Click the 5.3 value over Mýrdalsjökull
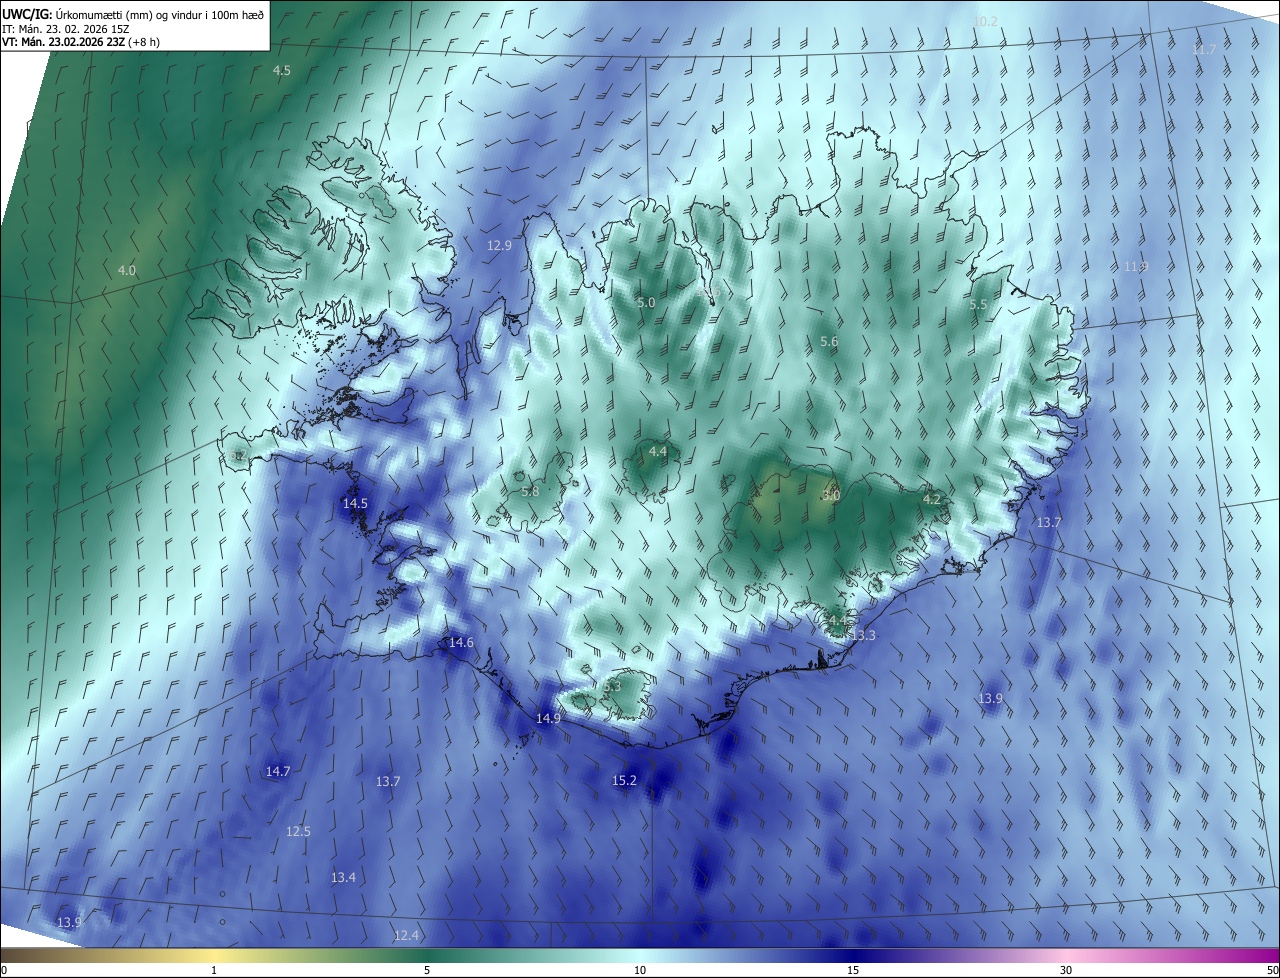1280x978 pixels. (612, 686)
